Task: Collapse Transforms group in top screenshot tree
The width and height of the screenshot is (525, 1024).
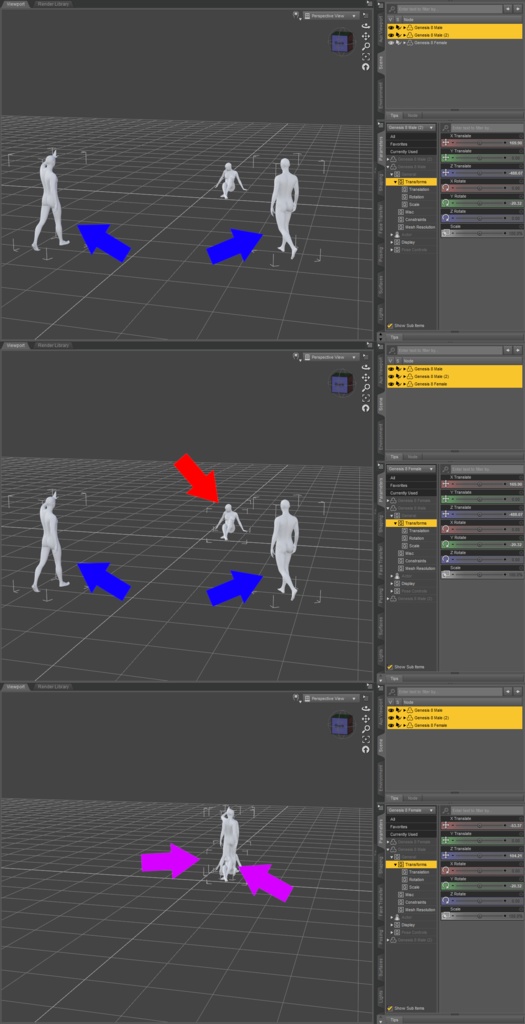Action: (396, 182)
